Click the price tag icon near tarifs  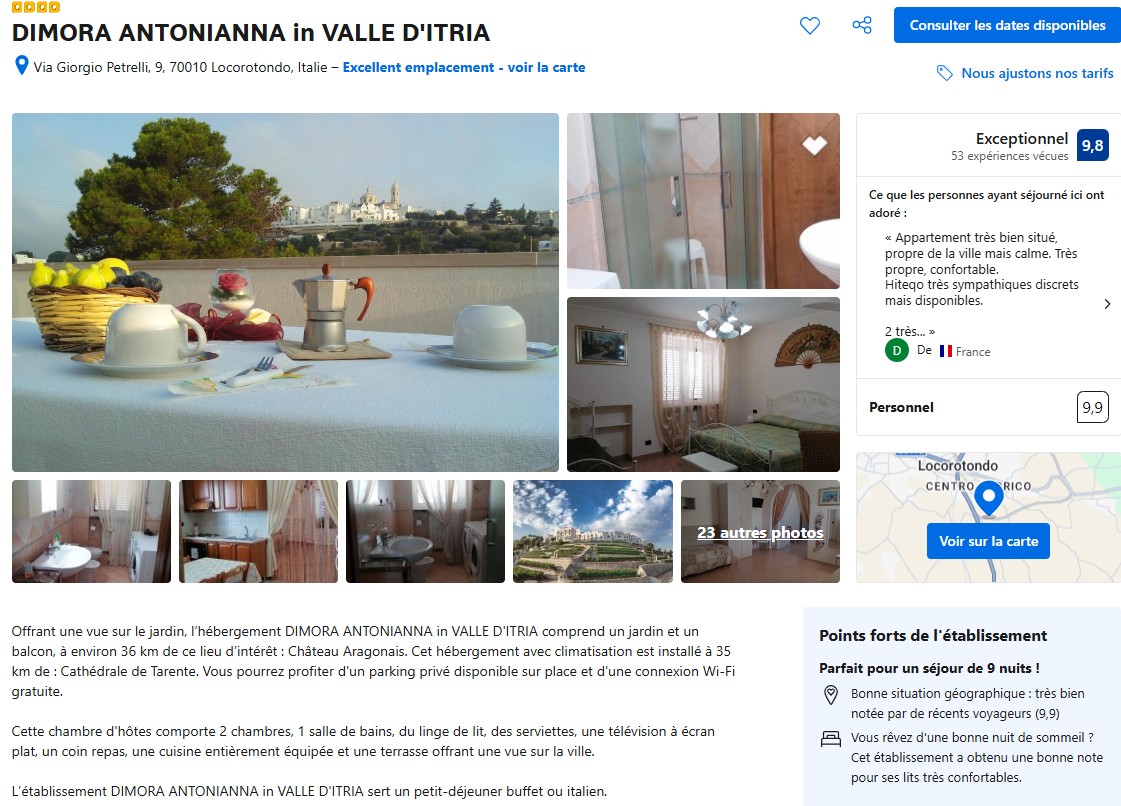(944, 73)
